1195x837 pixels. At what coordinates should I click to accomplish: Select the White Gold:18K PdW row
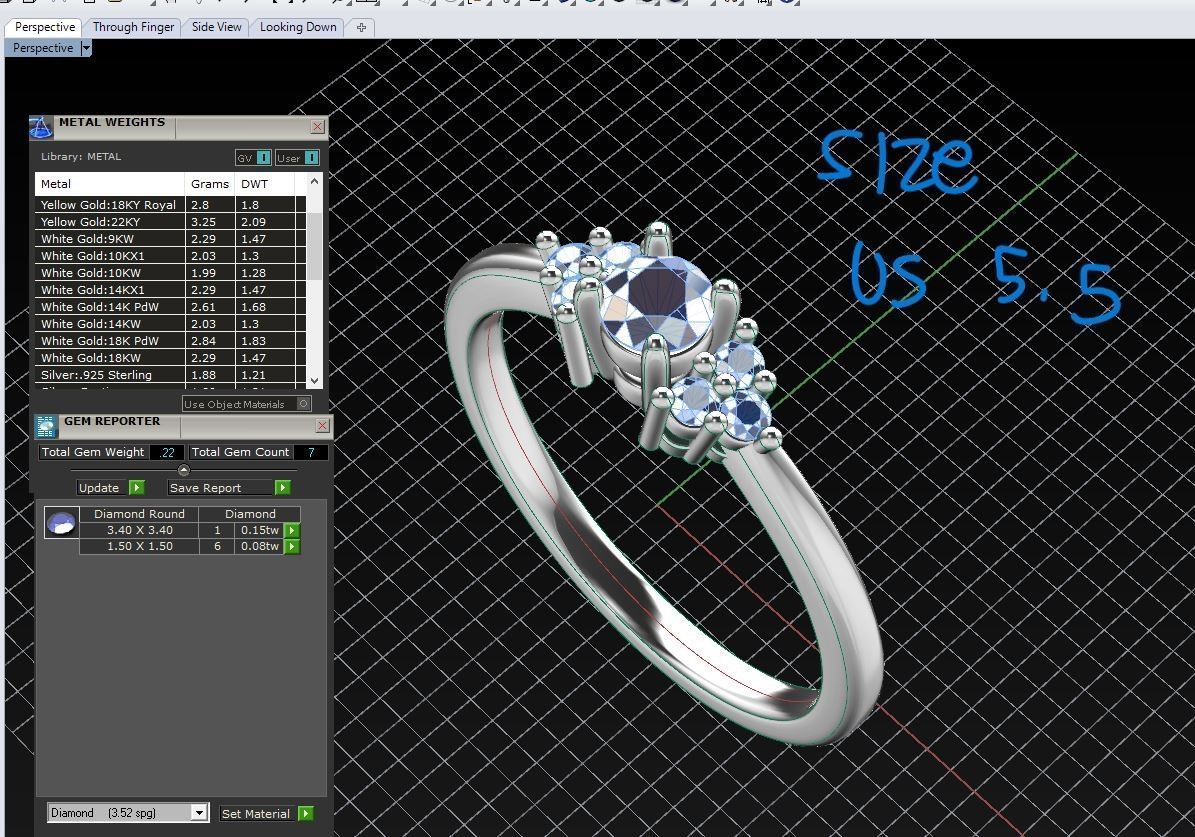click(171, 341)
